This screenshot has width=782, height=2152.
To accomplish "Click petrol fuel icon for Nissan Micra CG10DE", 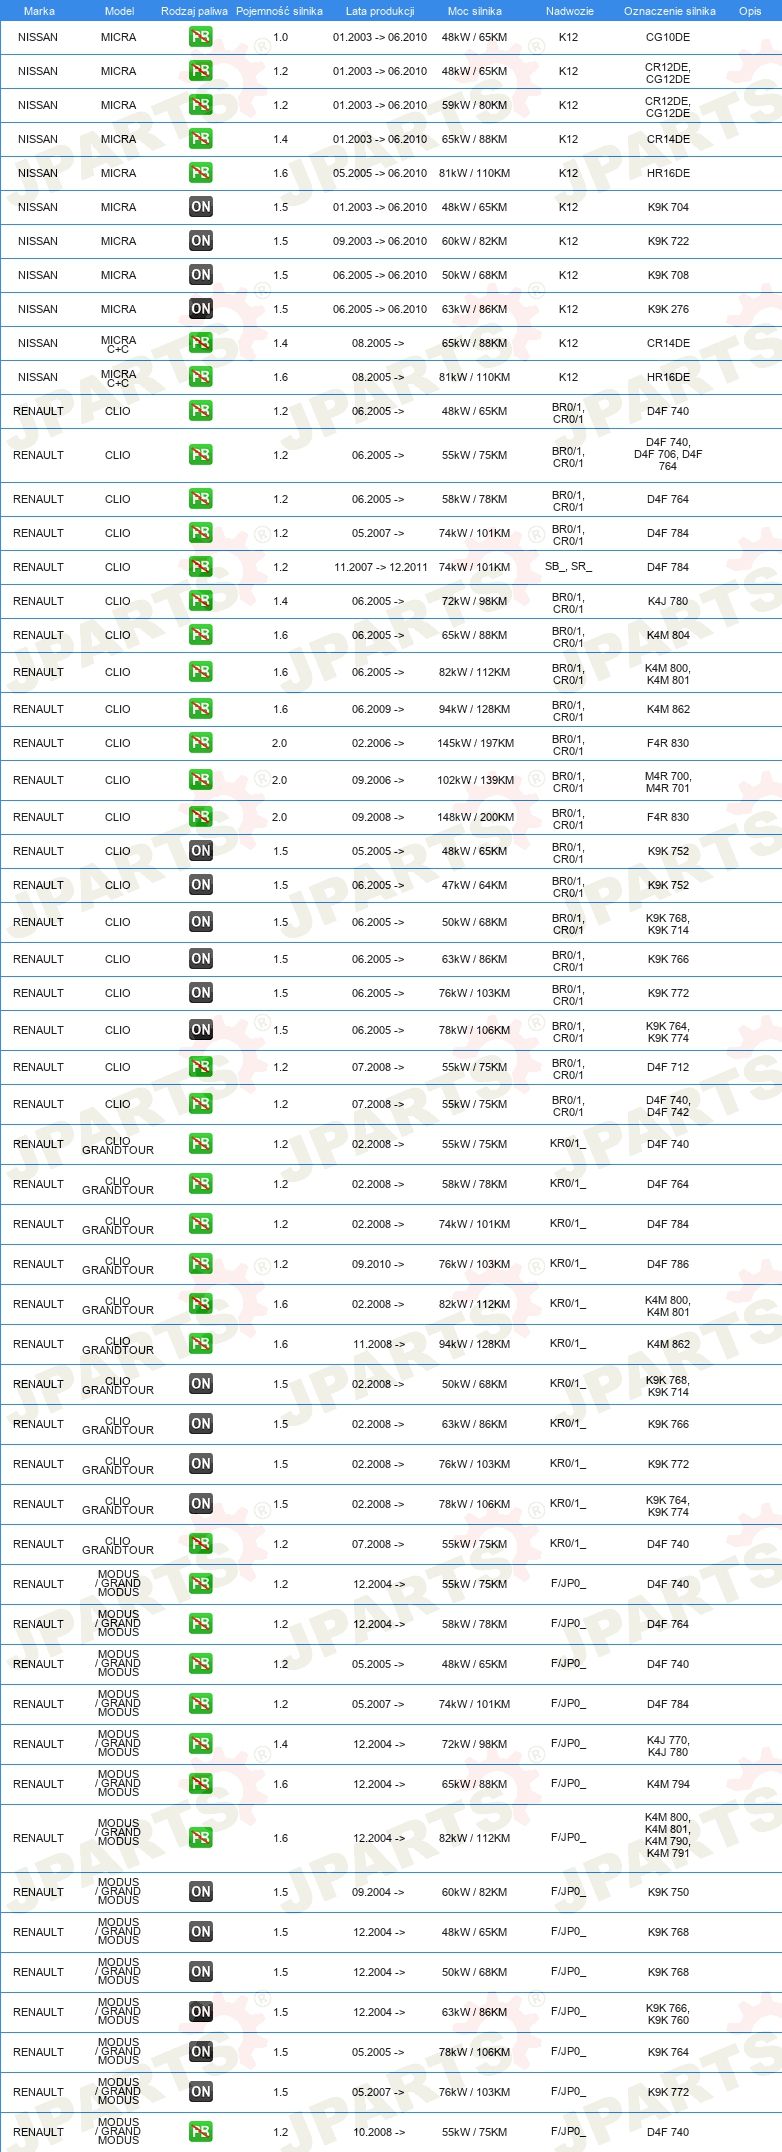I will (200, 37).
